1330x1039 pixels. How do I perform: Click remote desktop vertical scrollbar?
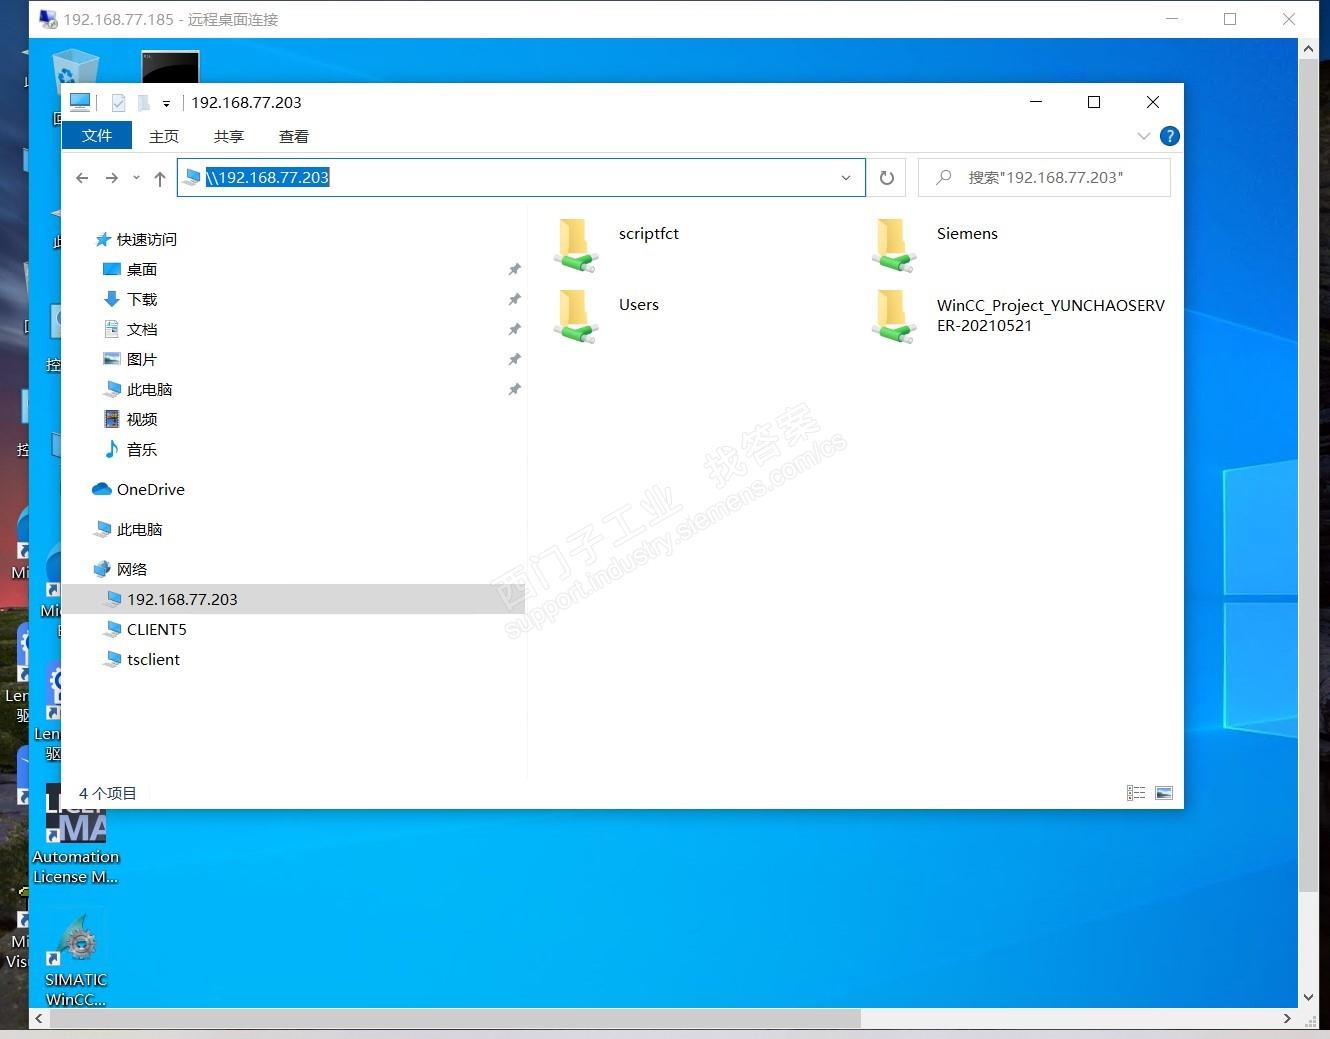(1308, 475)
